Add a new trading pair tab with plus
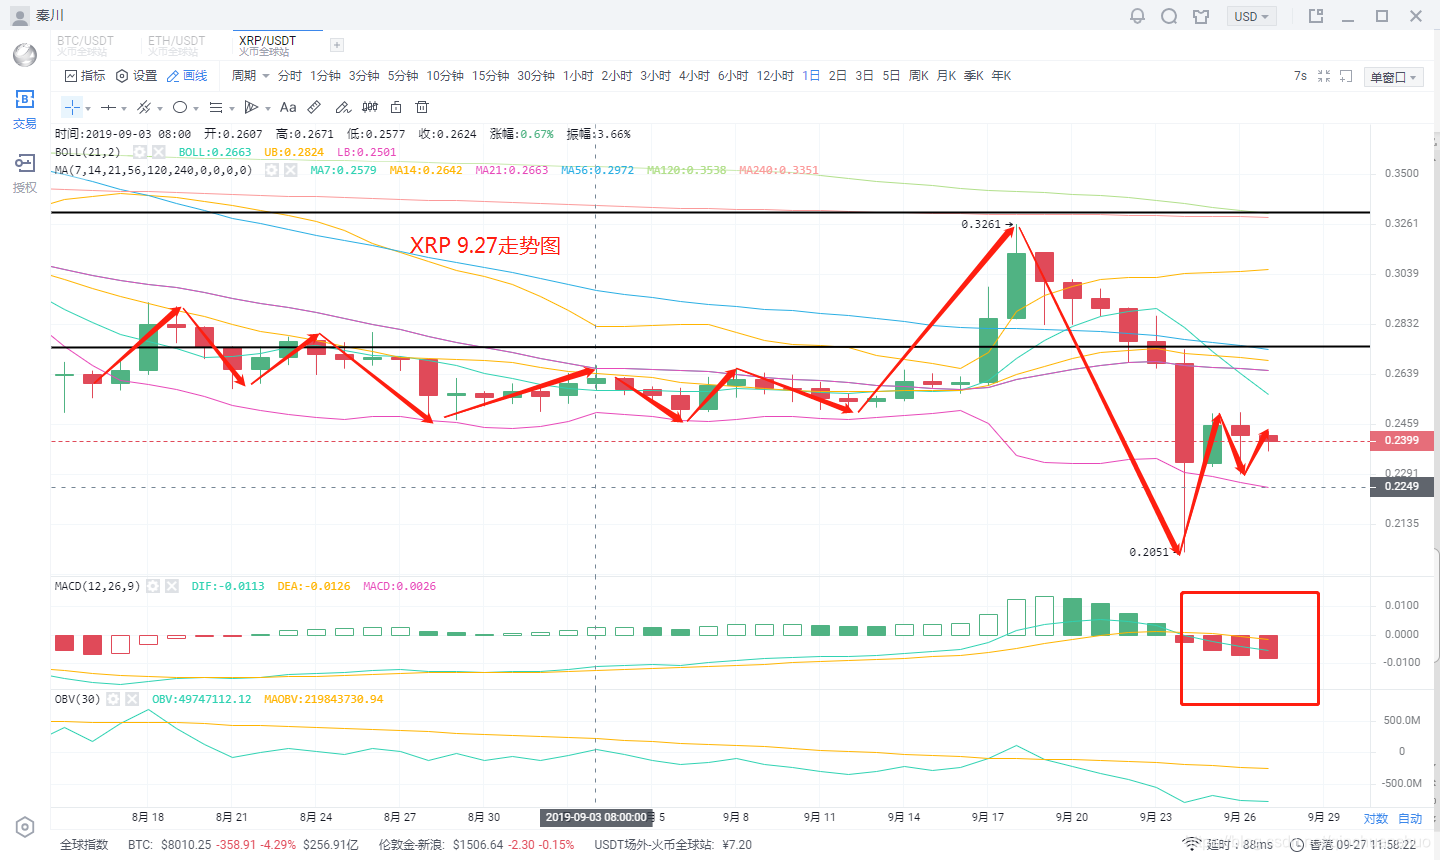Image resolution: width=1440 pixels, height=860 pixels. coord(337,45)
